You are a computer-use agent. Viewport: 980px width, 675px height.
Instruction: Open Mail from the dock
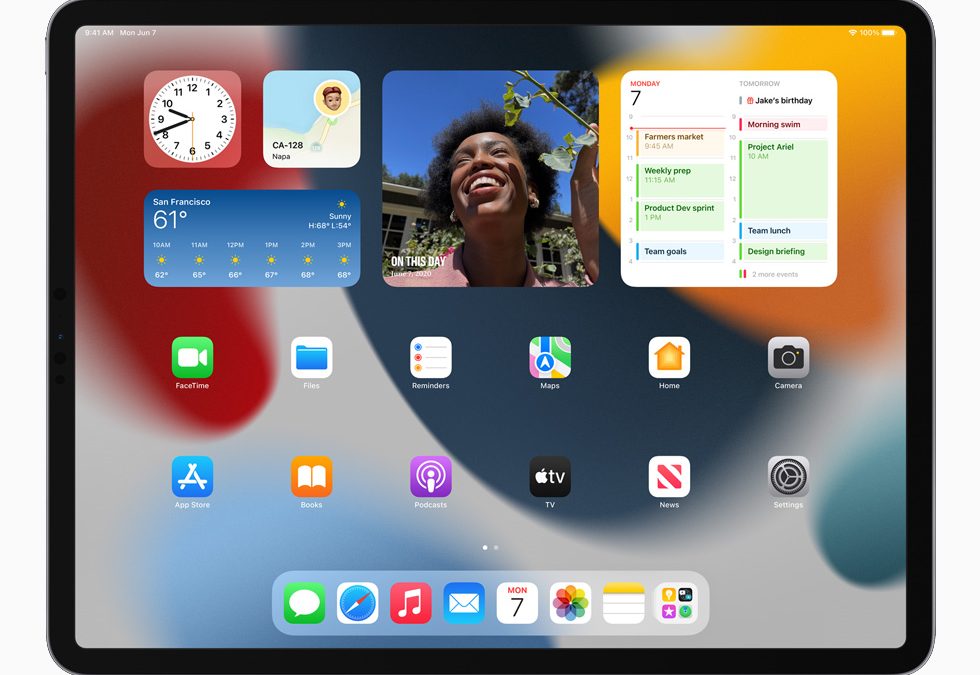point(464,603)
